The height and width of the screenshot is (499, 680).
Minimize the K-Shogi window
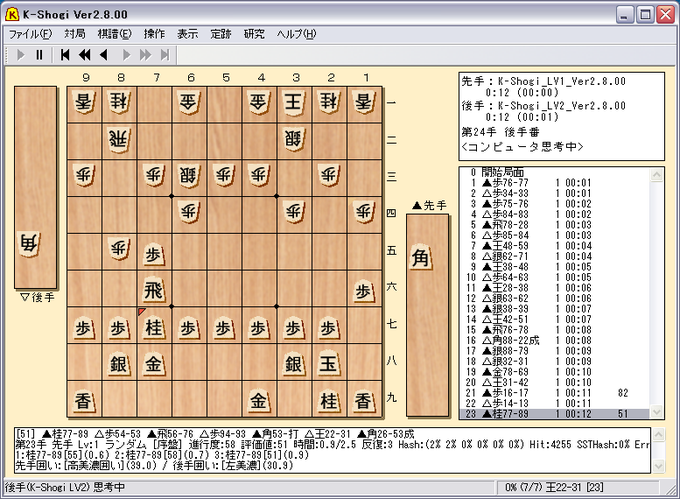(624, 15)
